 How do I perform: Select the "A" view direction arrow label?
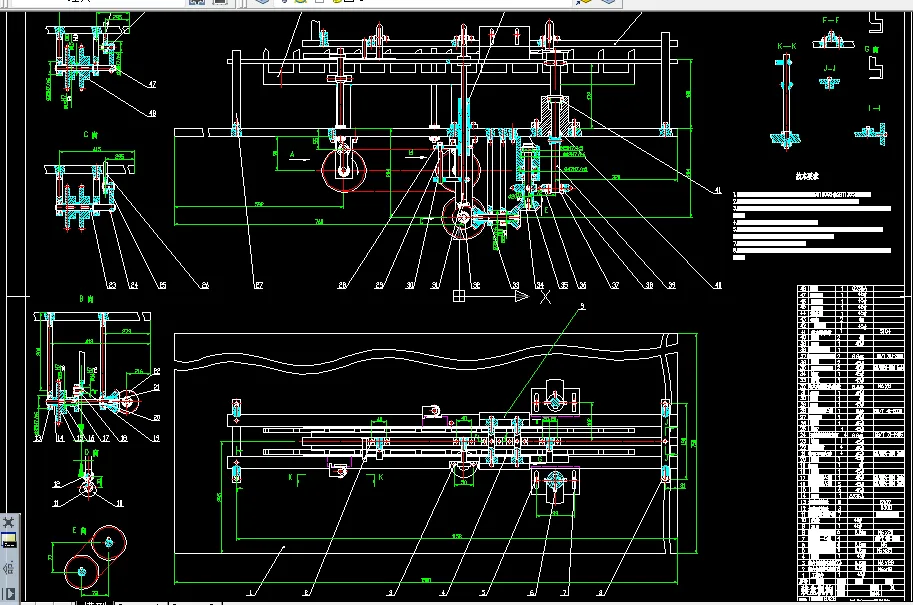point(292,155)
